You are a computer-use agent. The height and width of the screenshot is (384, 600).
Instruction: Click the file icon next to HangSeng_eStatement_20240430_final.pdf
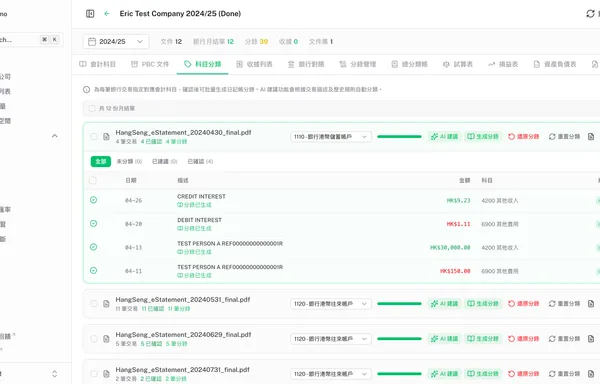point(106,137)
